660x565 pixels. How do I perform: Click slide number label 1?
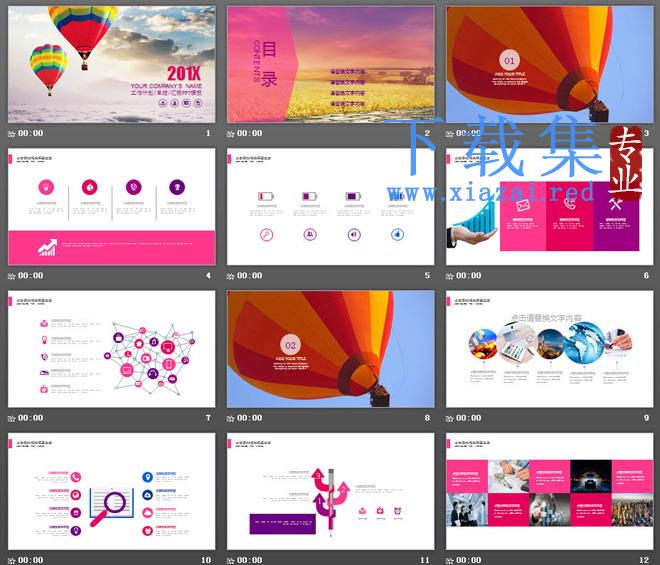[x=208, y=133]
